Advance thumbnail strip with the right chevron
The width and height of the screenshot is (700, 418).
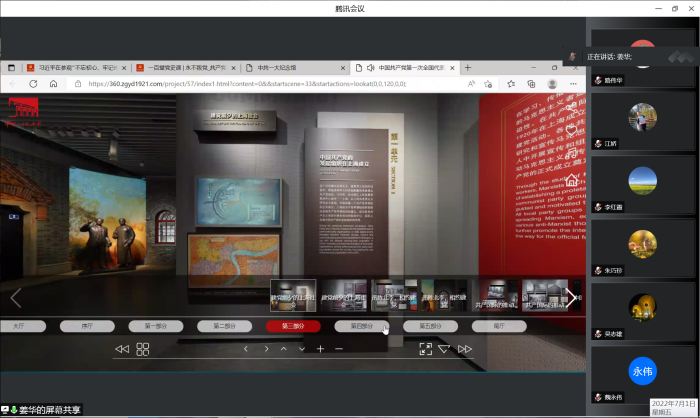pos(571,297)
